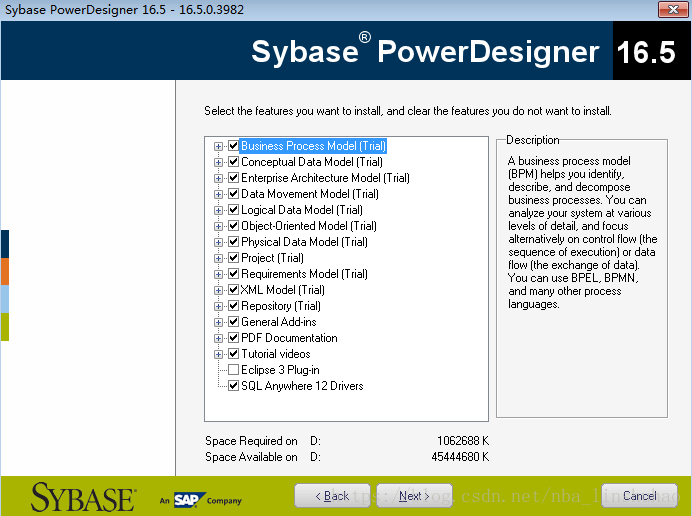This screenshot has width=692, height=516.
Task: Expand Repository (Trial) tree node
Action: pos(218,306)
